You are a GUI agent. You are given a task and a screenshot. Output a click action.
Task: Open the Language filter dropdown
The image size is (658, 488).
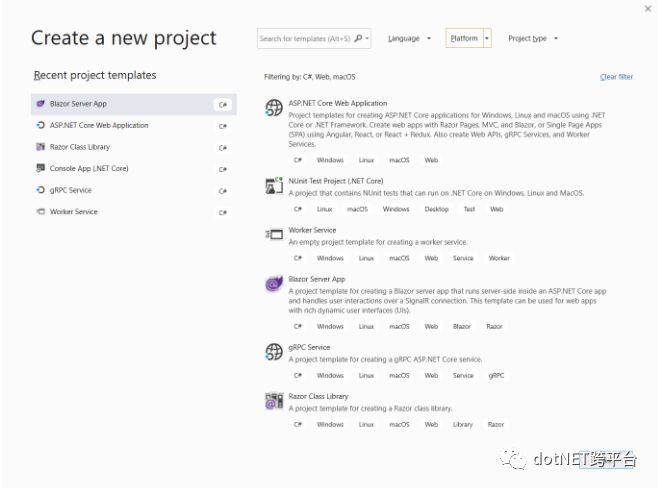click(409, 39)
